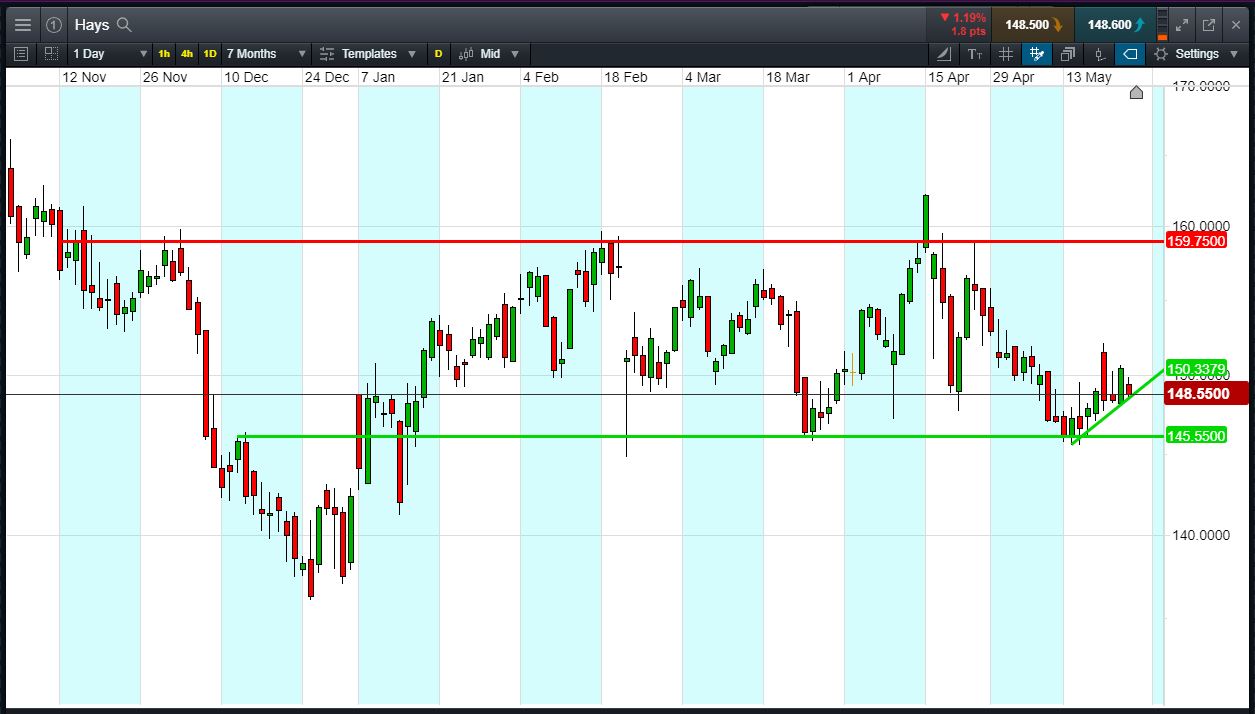The image size is (1255, 714).
Task: Click the sentiment level bar indicator
Action: click(x=1161, y=25)
